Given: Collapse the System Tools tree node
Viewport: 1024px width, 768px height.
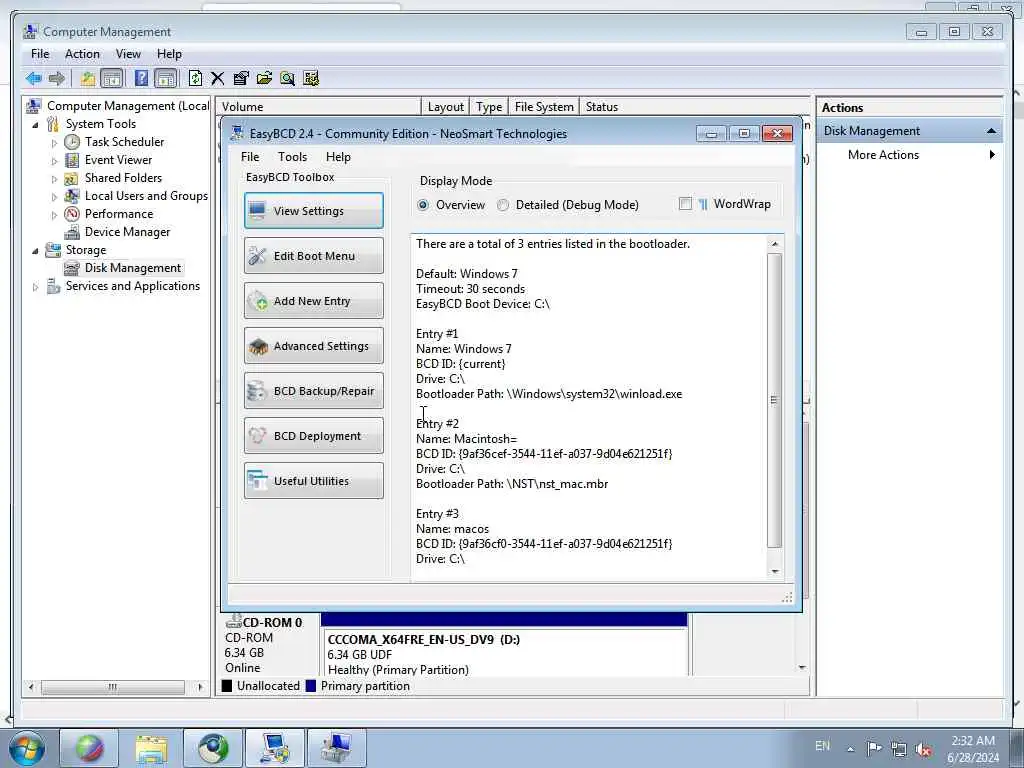Looking at the screenshot, I should [35, 124].
